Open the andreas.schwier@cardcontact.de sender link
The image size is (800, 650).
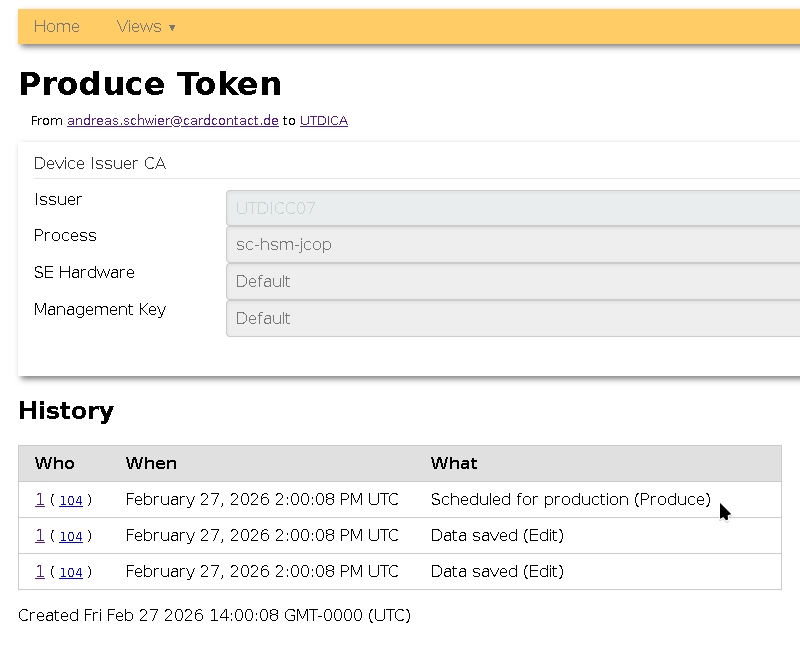172,120
